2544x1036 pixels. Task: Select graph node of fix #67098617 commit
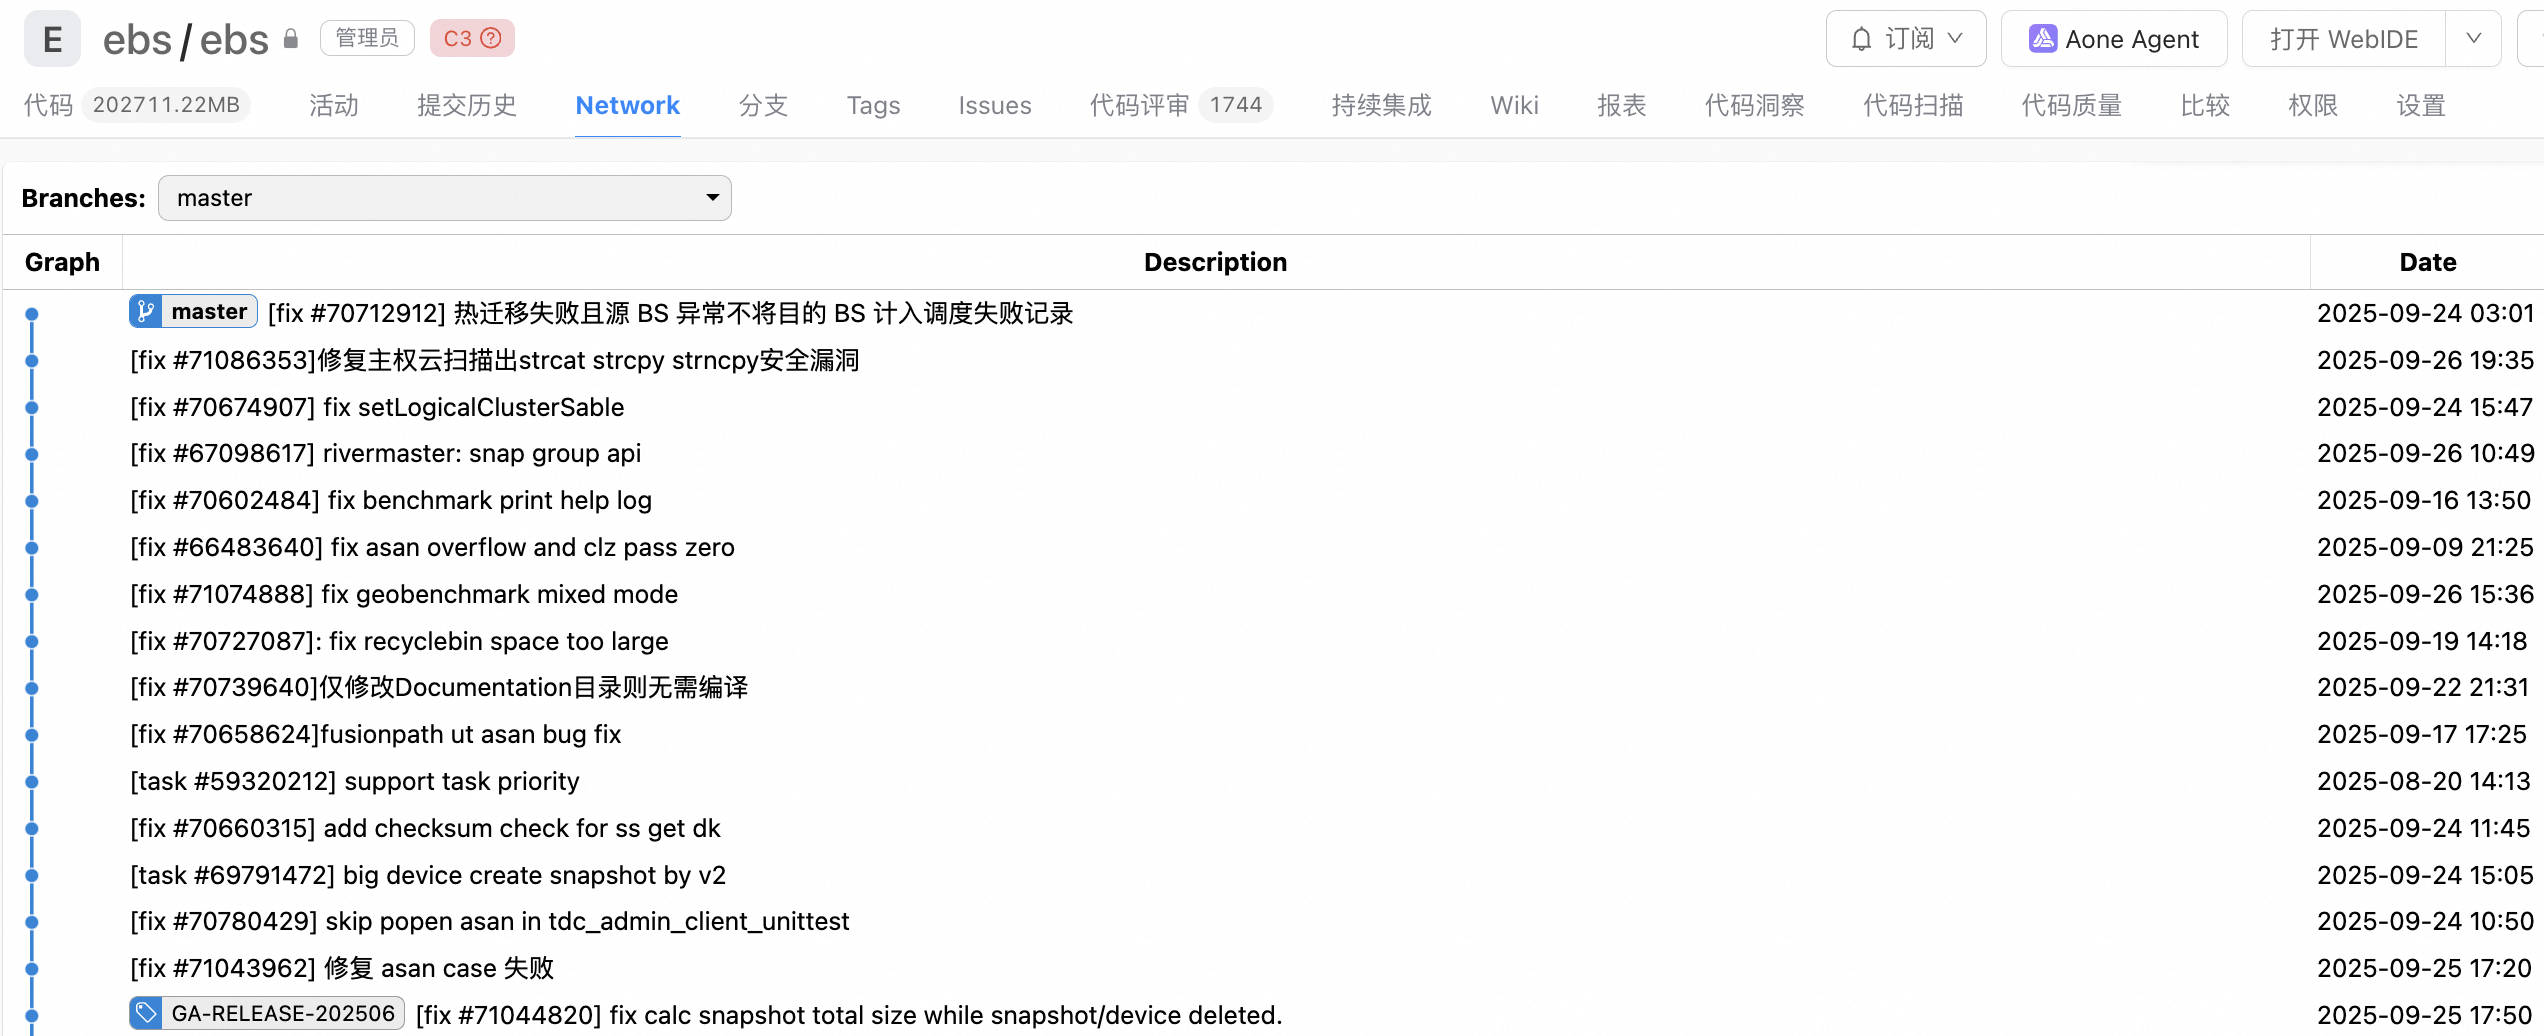click(32, 454)
